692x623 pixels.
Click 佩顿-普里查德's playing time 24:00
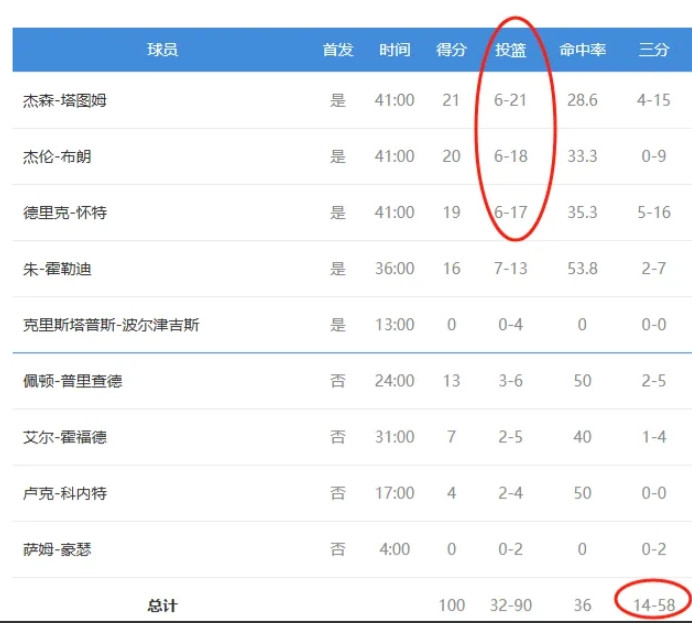pyautogui.click(x=395, y=380)
